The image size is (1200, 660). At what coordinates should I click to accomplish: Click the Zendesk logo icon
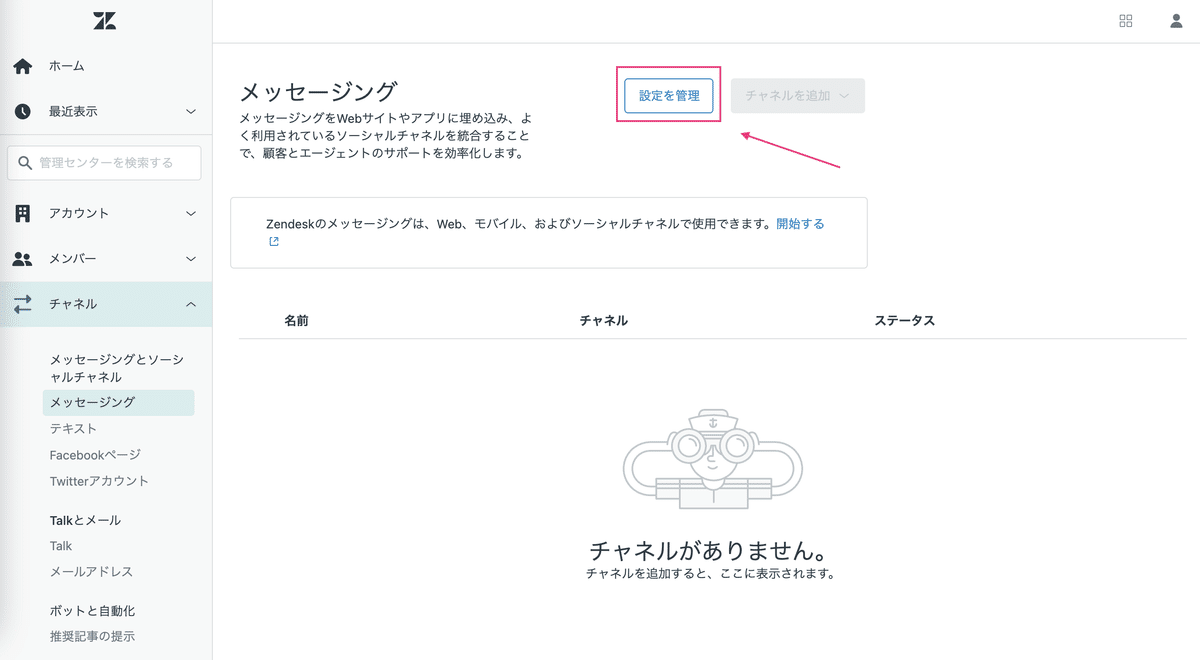point(105,21)
